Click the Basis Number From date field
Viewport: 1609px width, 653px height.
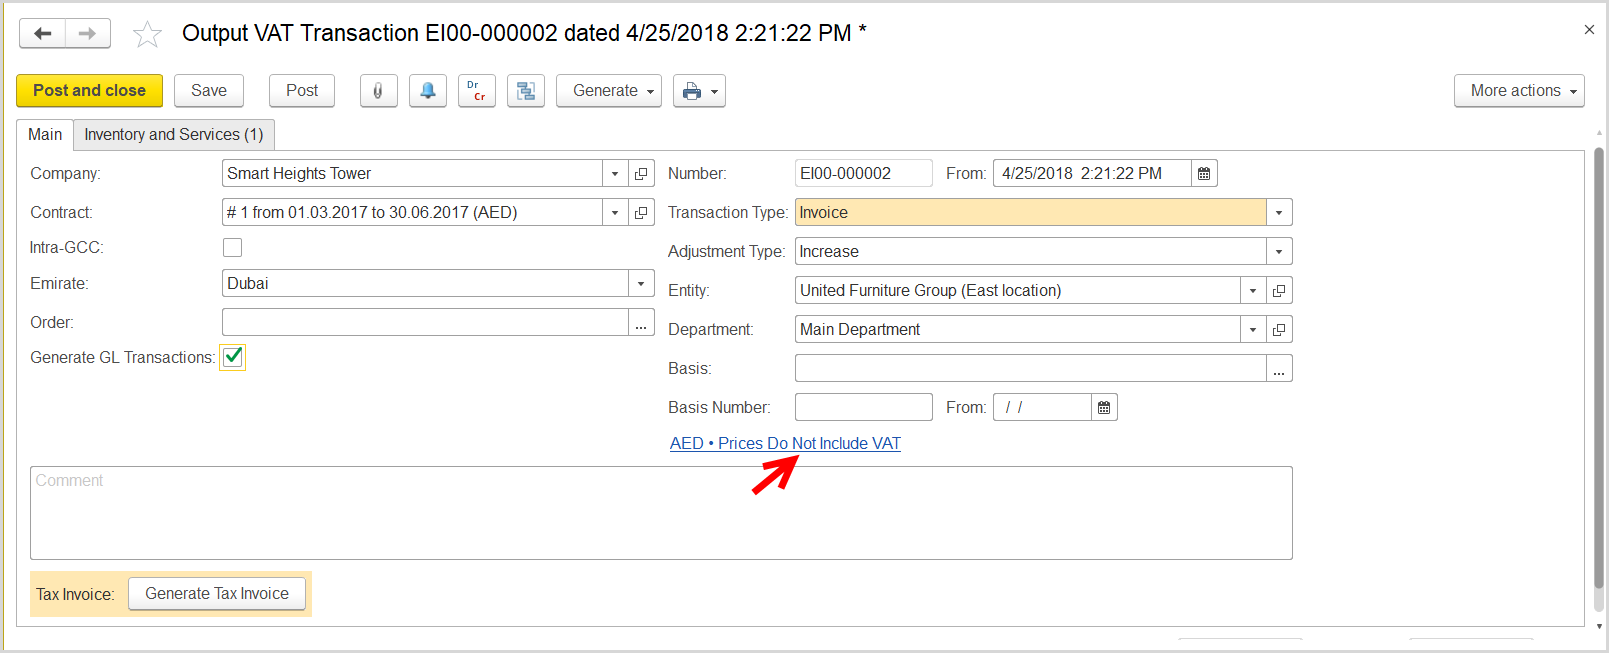coord(1042,408)
